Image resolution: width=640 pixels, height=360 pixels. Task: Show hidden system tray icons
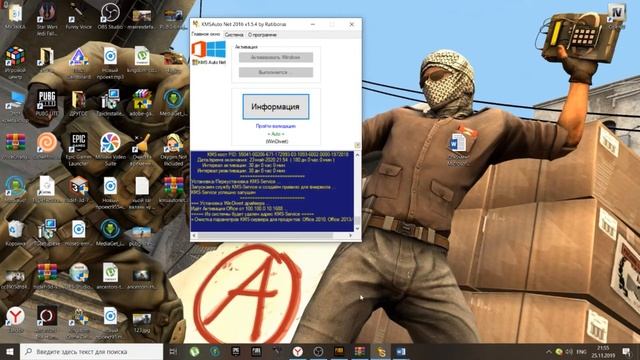[548, 351]
